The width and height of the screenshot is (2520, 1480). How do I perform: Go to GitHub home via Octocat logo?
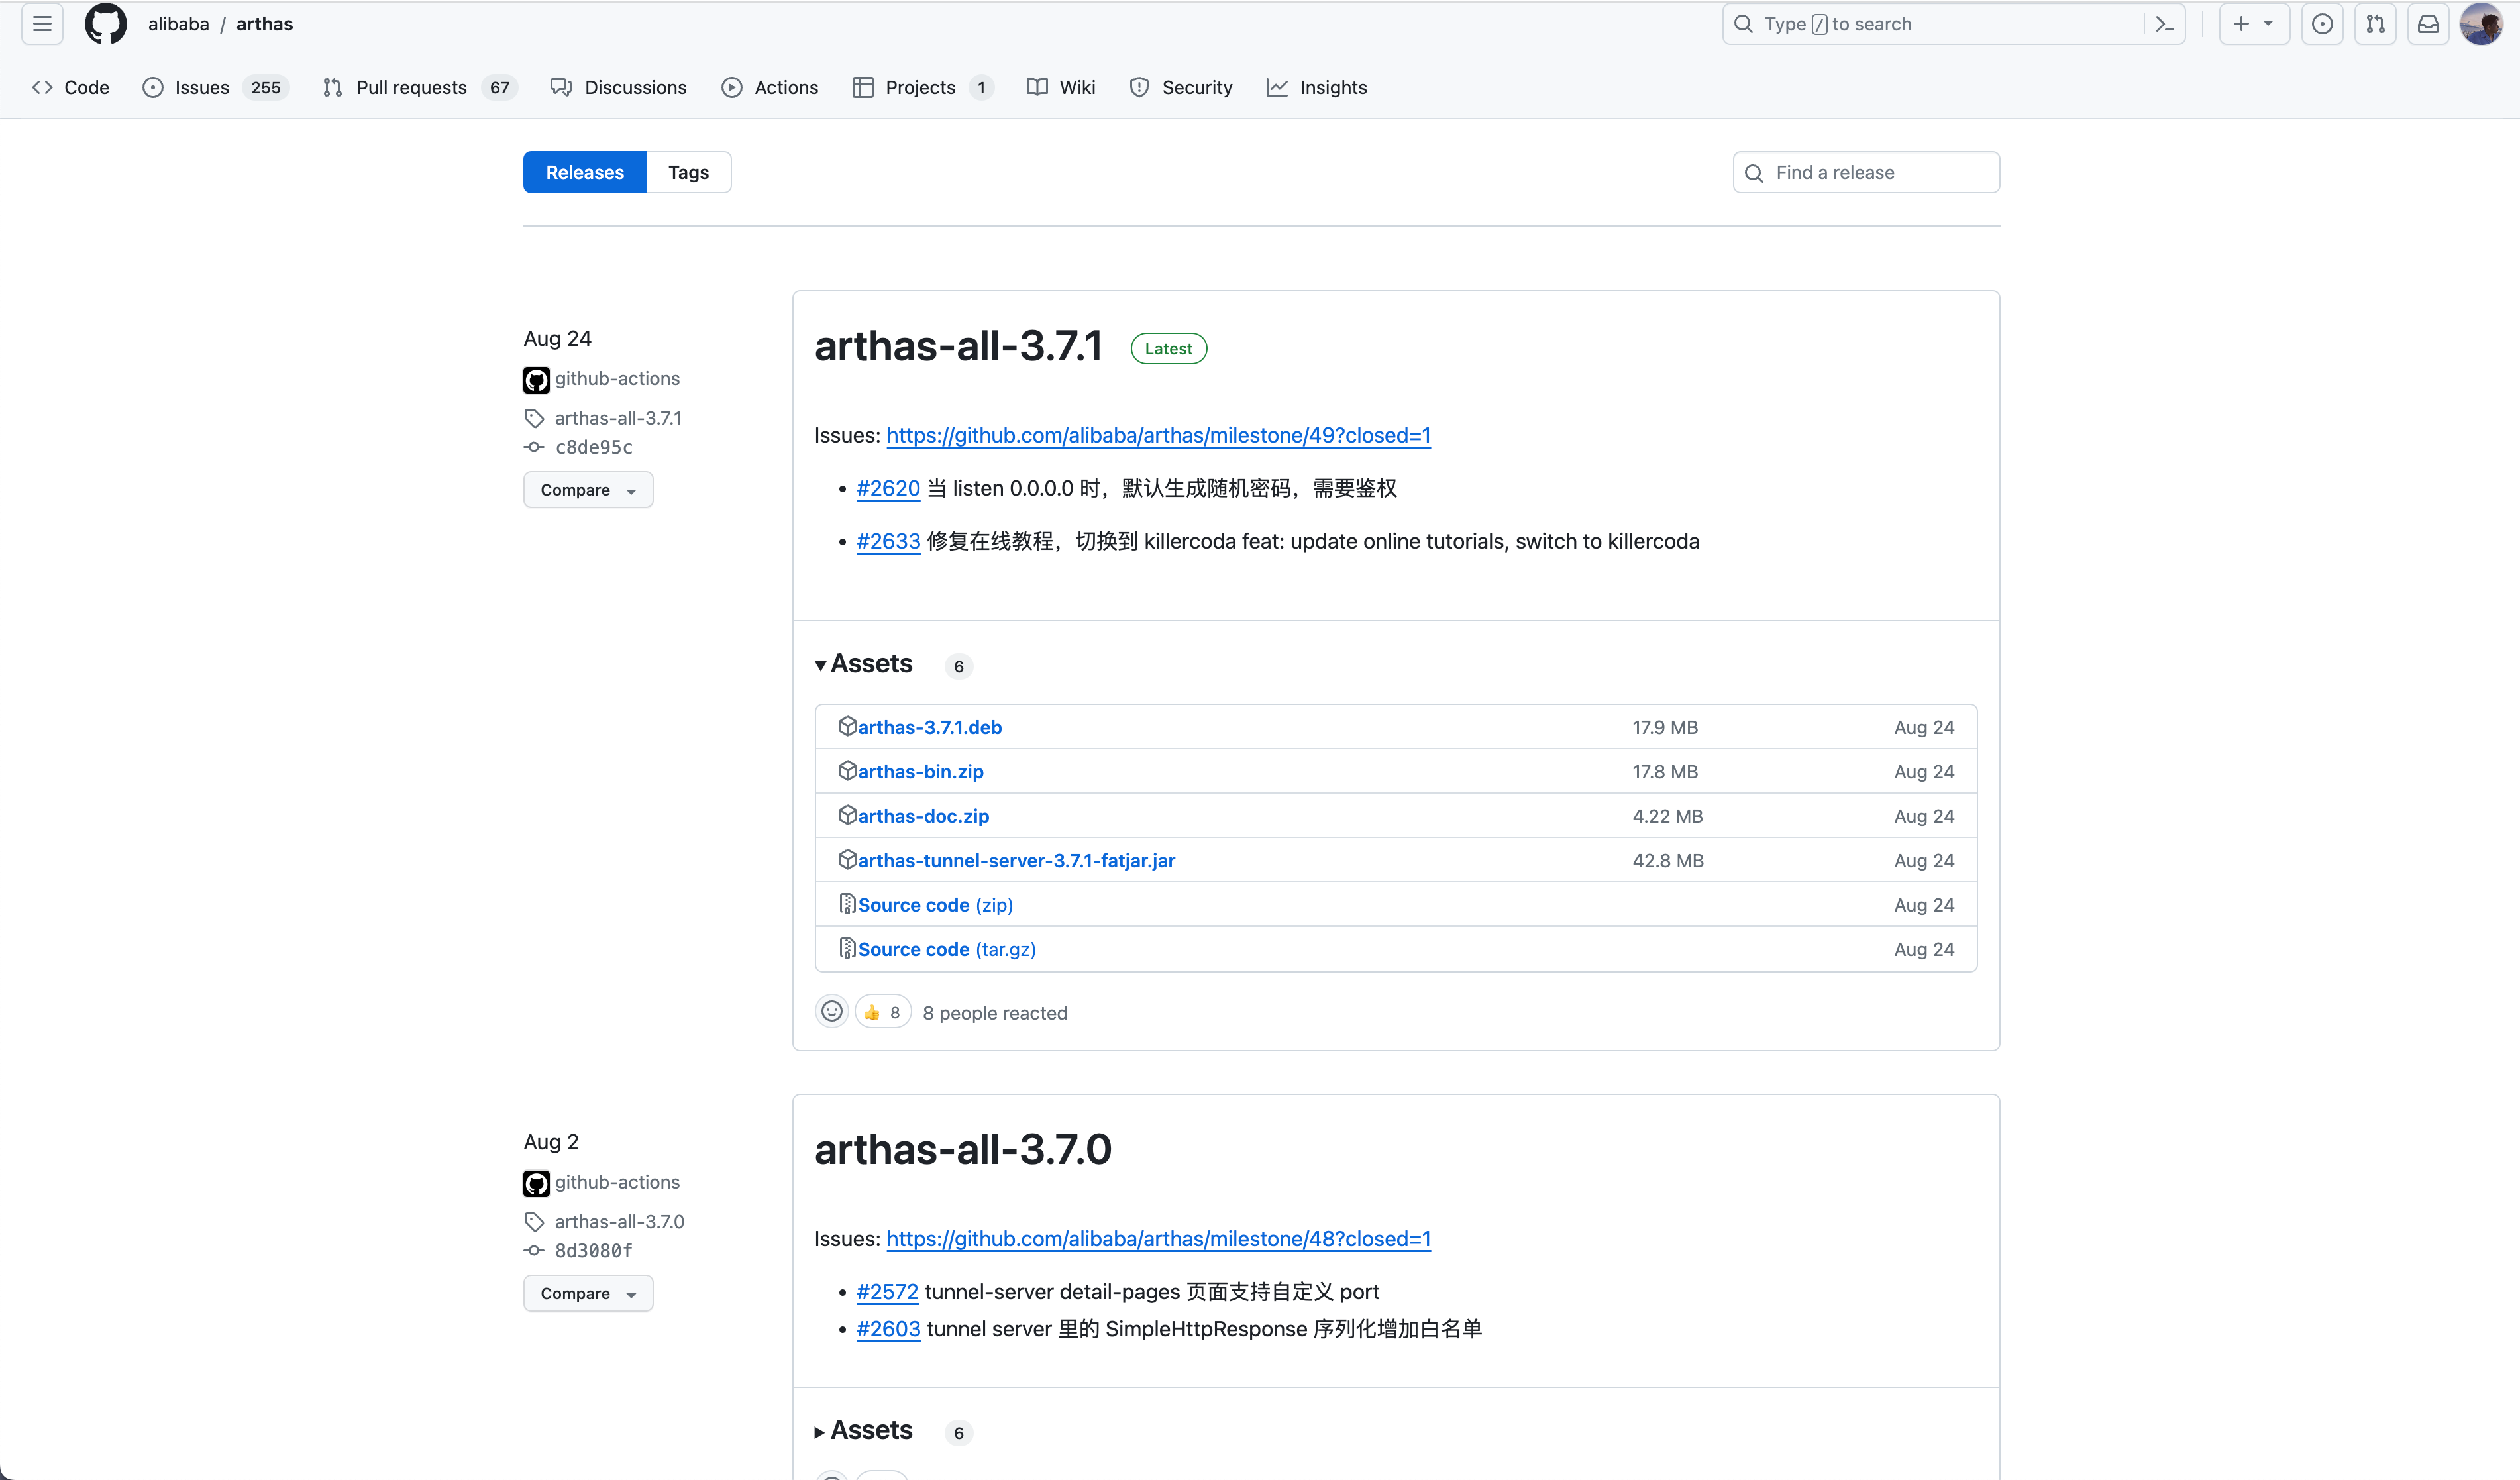point(105,24)
